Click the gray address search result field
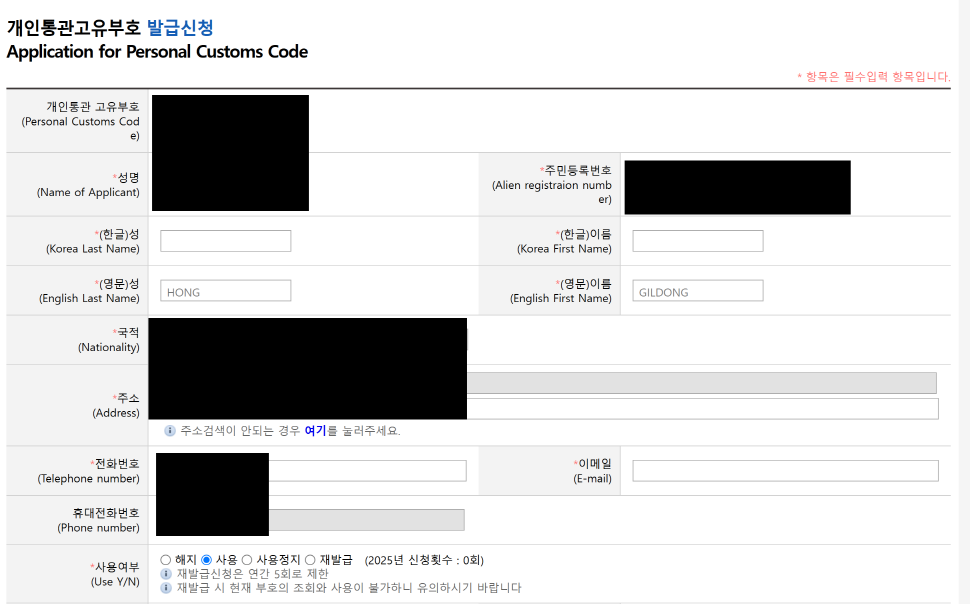The width and height of the screenshot is (970, 604). [701, 383]
